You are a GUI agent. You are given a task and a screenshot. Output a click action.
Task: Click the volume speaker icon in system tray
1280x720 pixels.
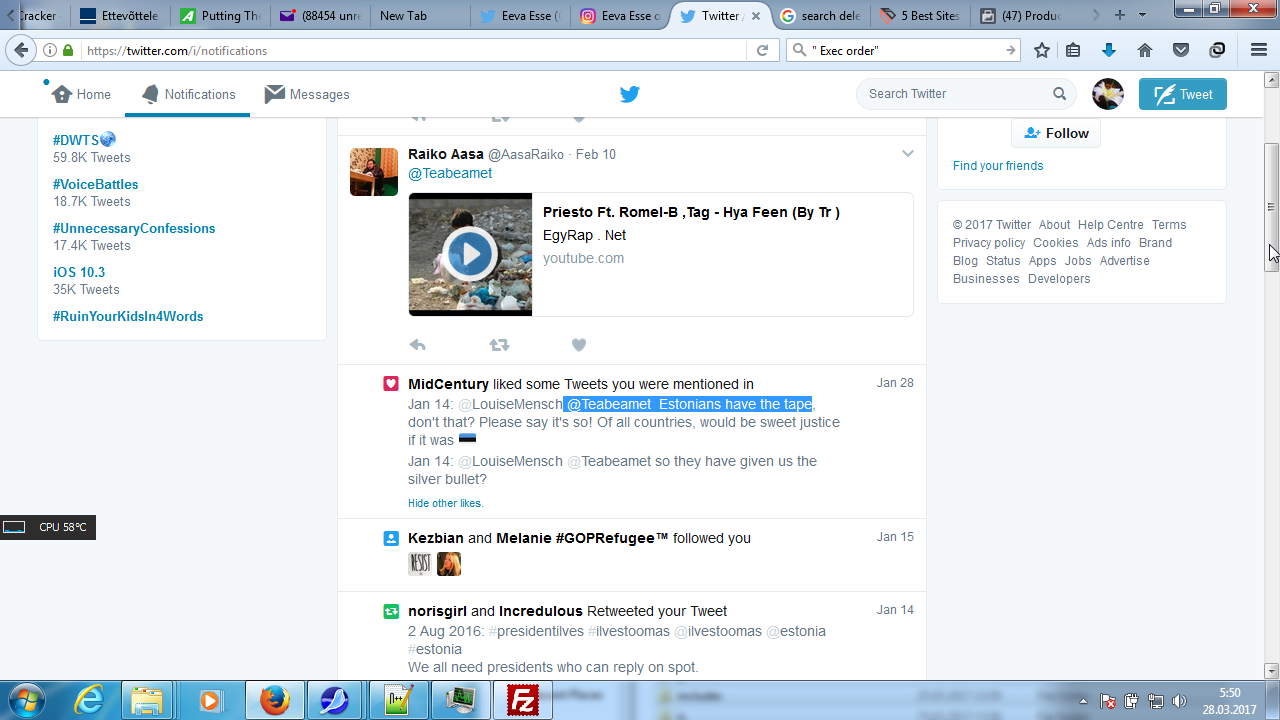click(1180, 701)
